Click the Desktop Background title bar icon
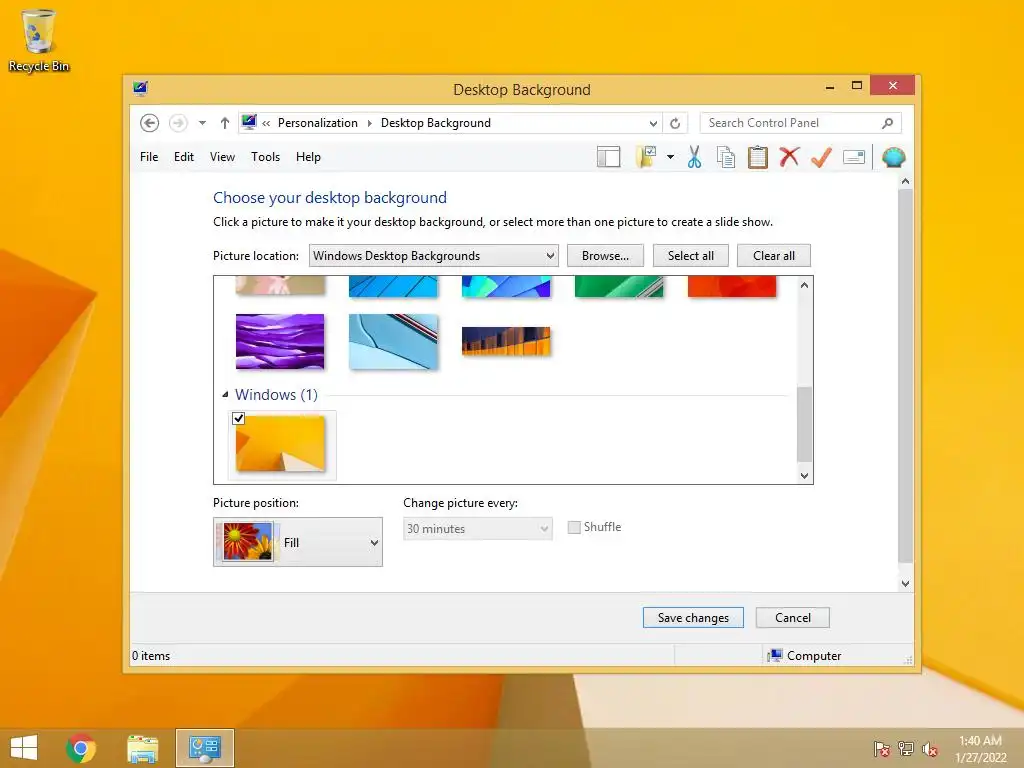Screen dimensions: 1024x768 140,88
